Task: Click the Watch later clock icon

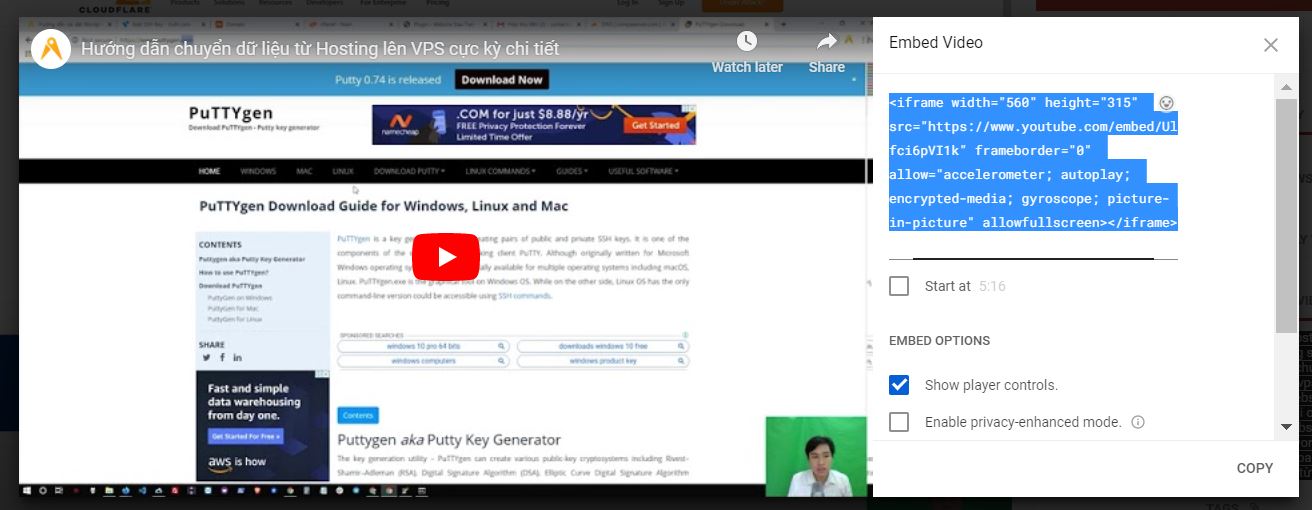Action: [747, 41]
